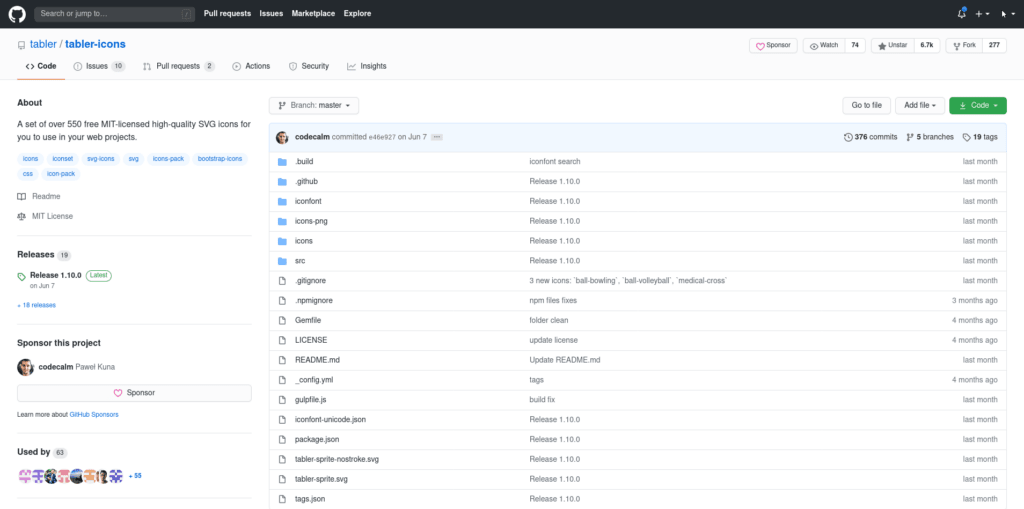Open the Security tab
This screenshot has width=1024, height=509.
pyautogui.click(x=308, y=66)
